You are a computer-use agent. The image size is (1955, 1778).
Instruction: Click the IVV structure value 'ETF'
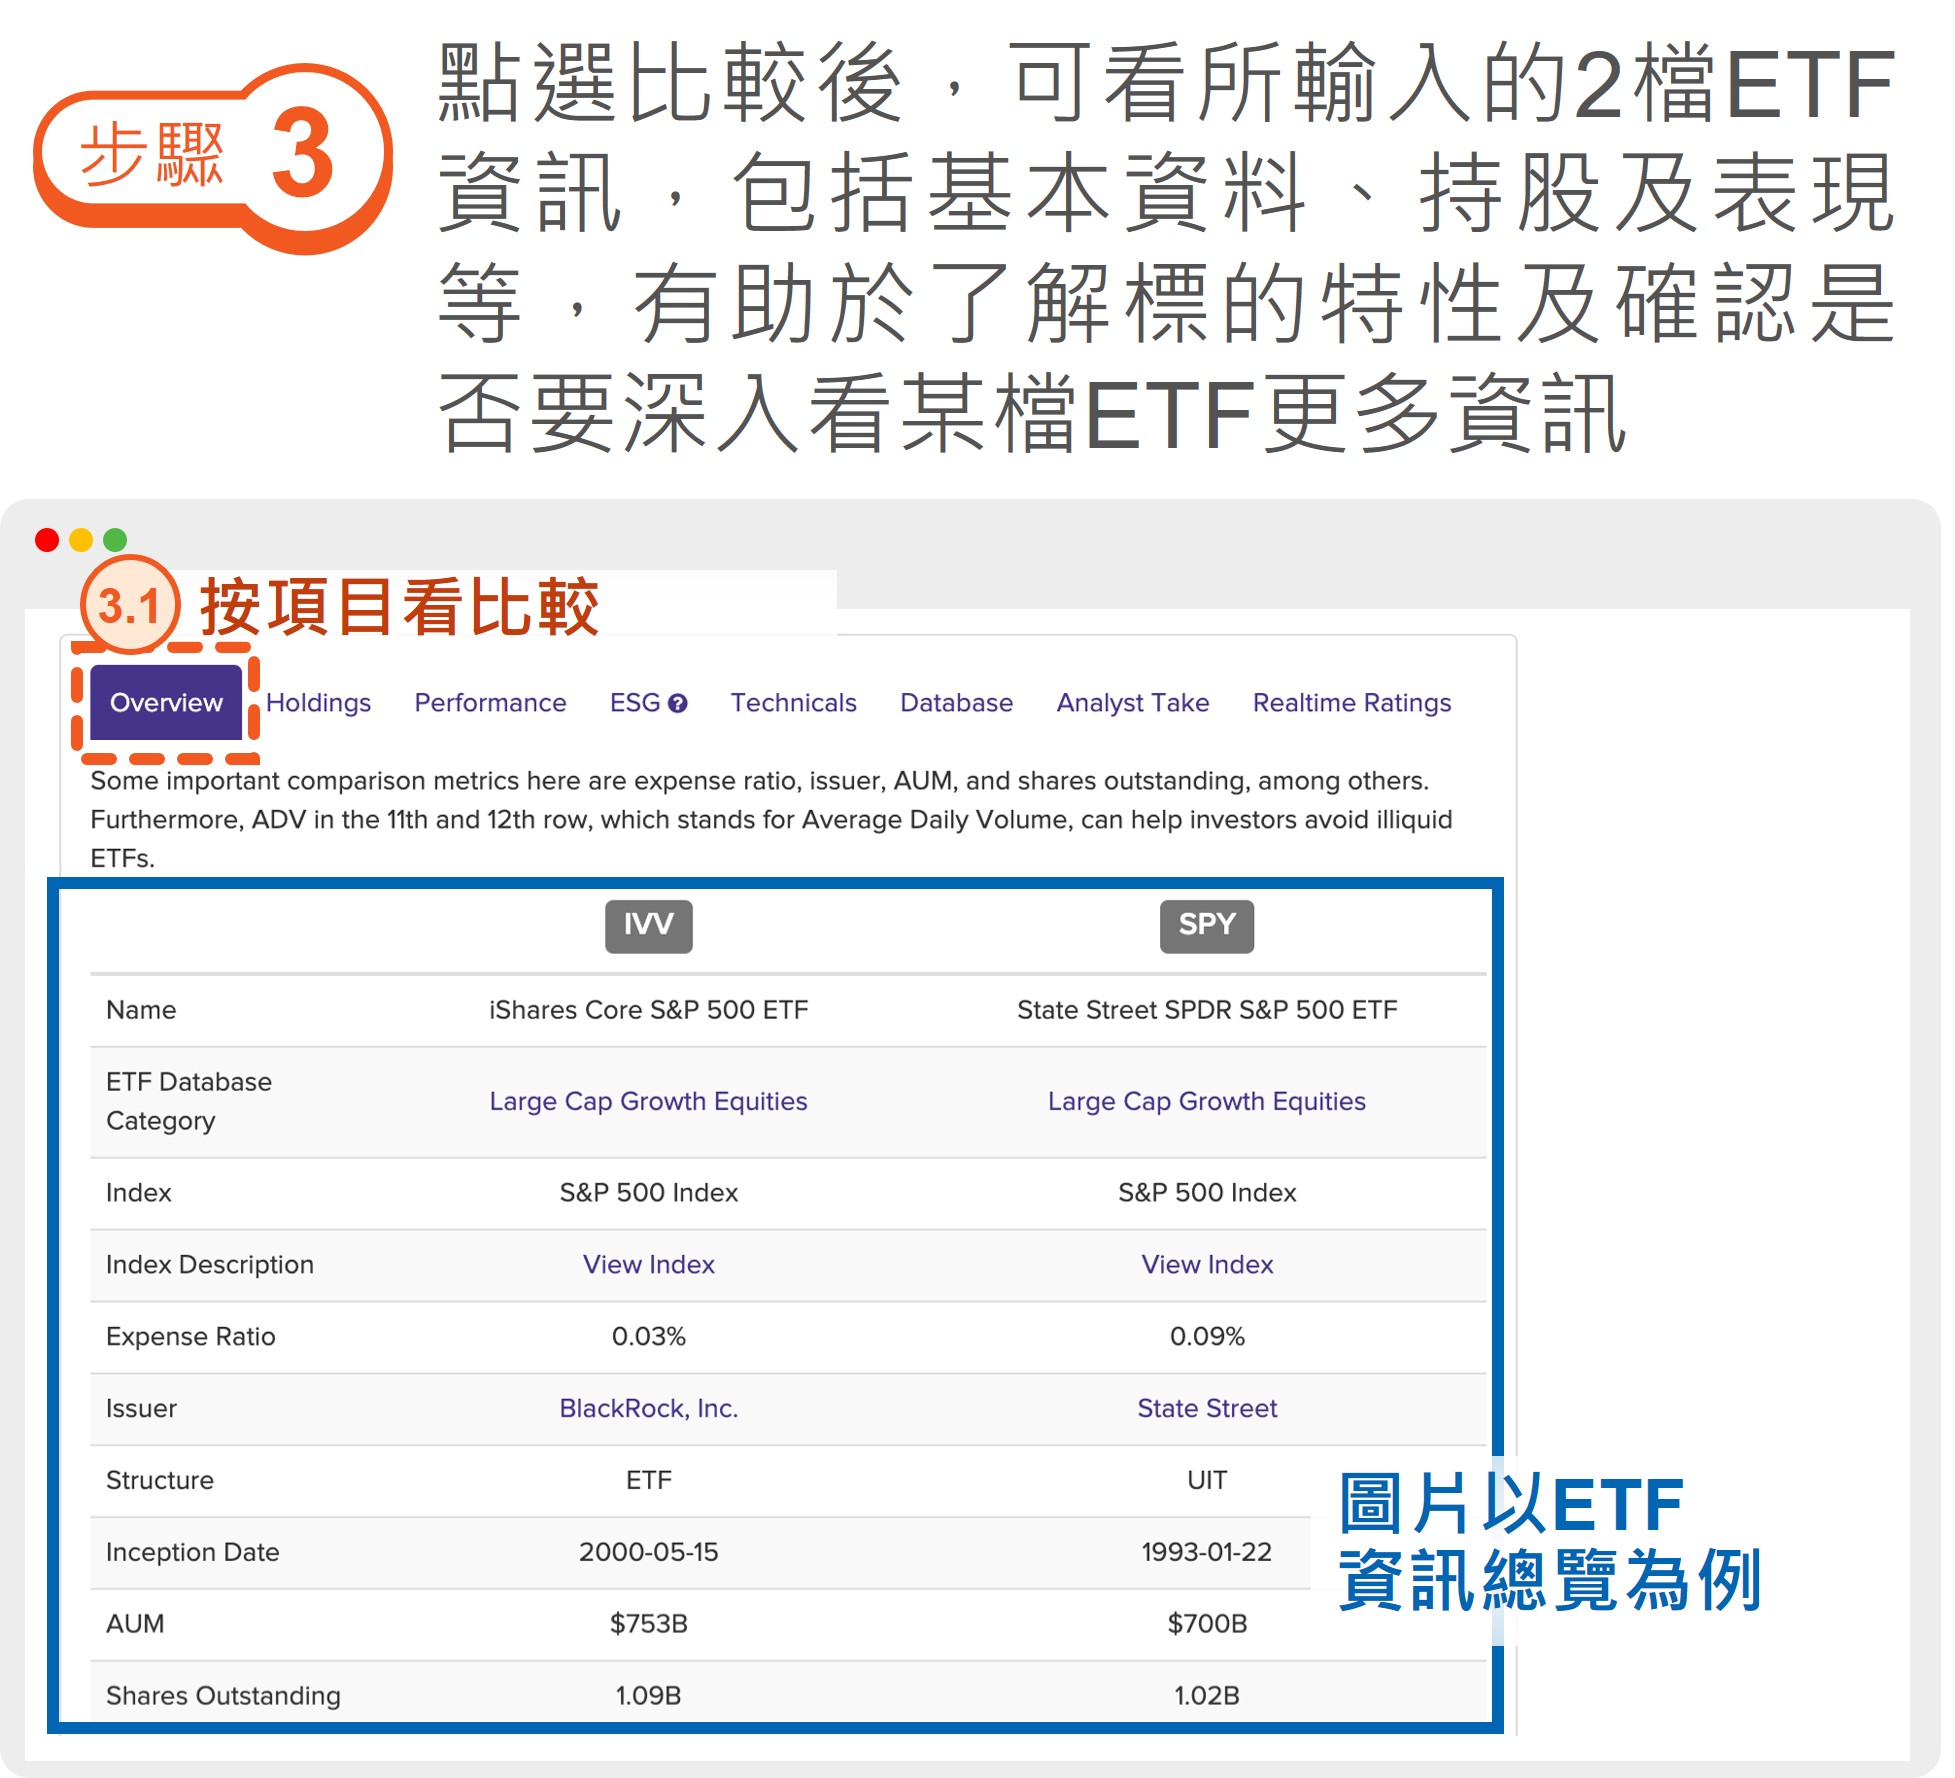pyautogui.click(x=649, y=1480)
